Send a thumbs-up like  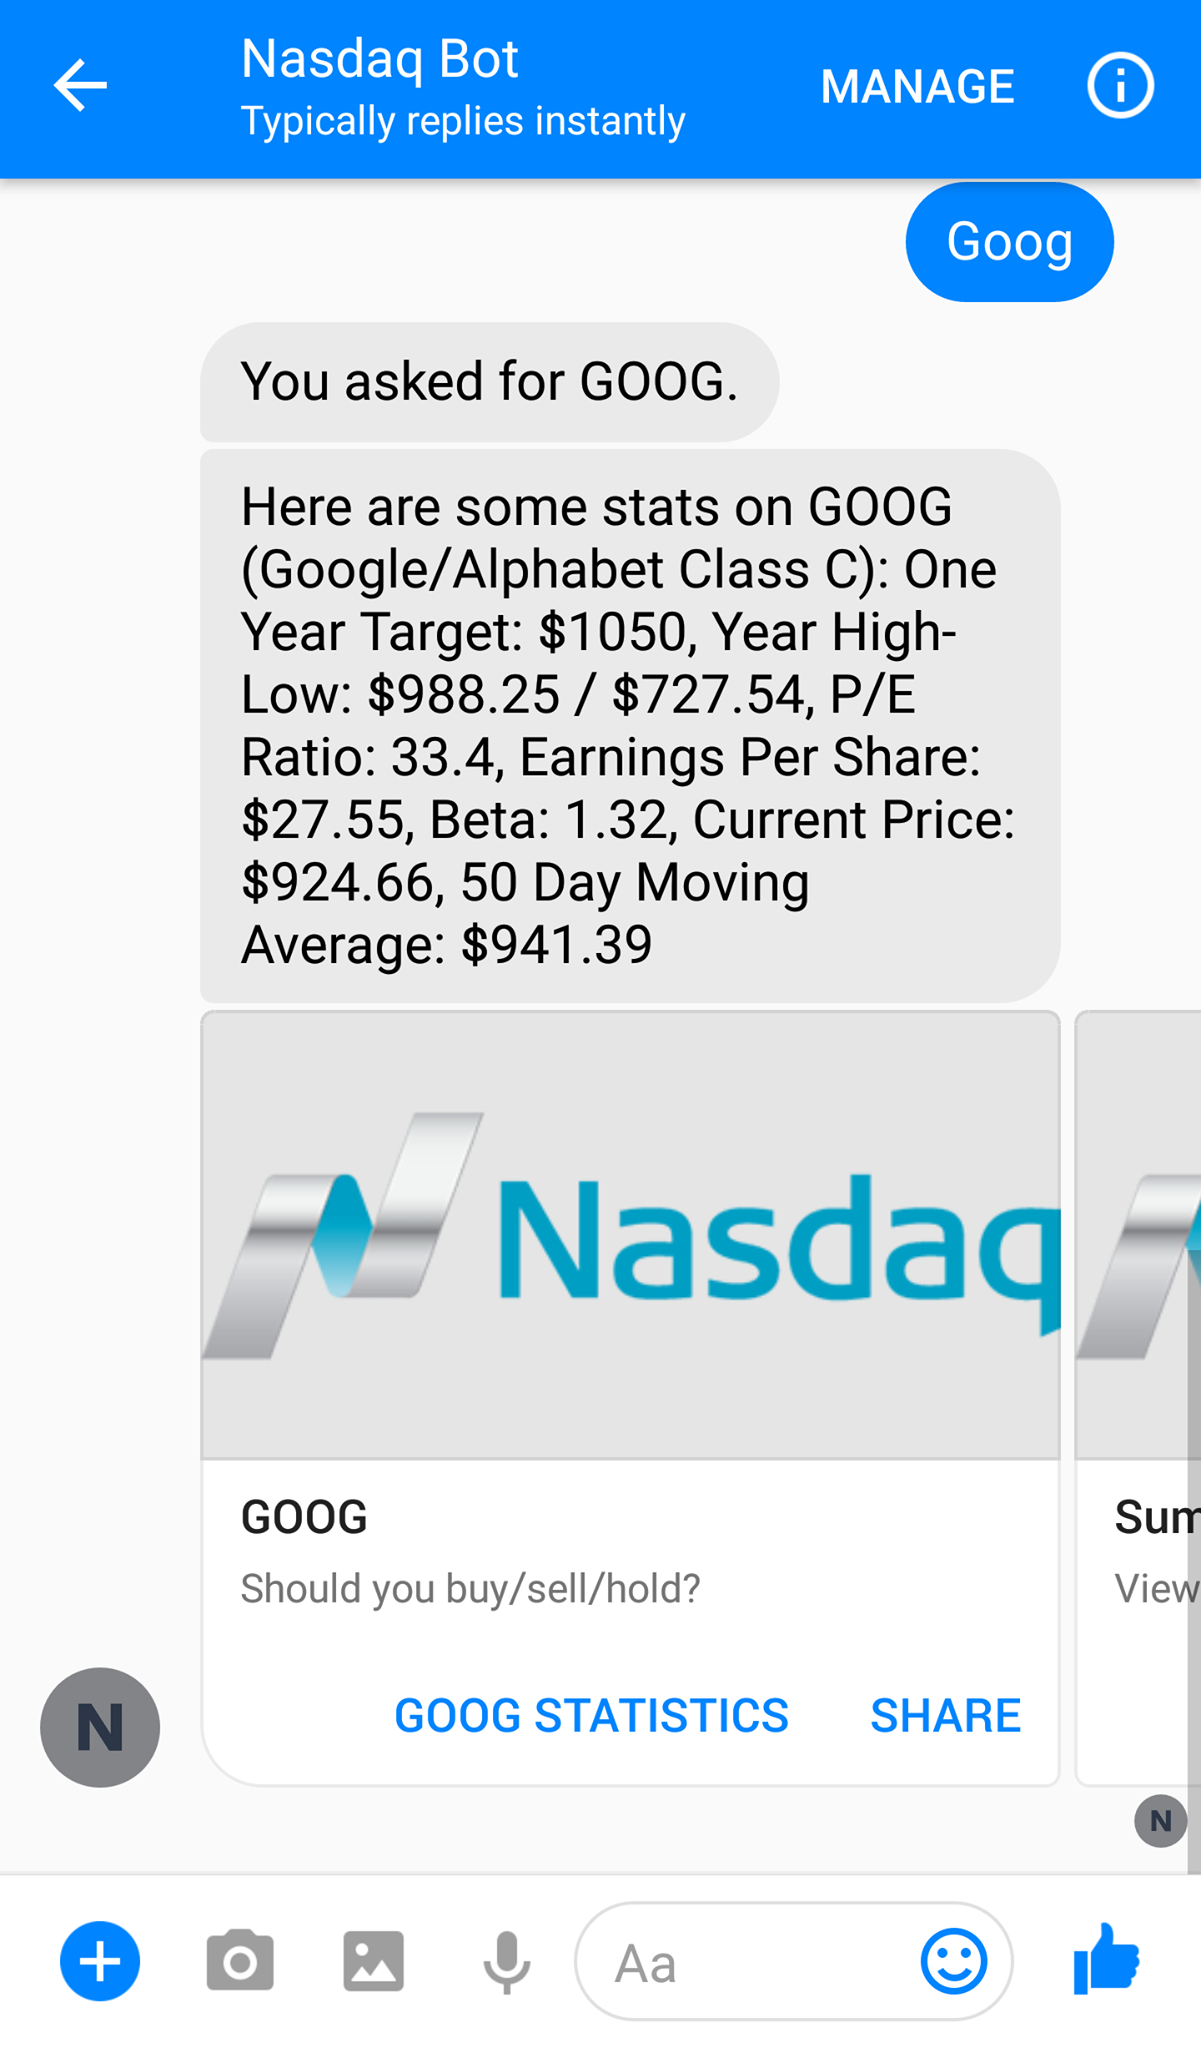1106,1959
